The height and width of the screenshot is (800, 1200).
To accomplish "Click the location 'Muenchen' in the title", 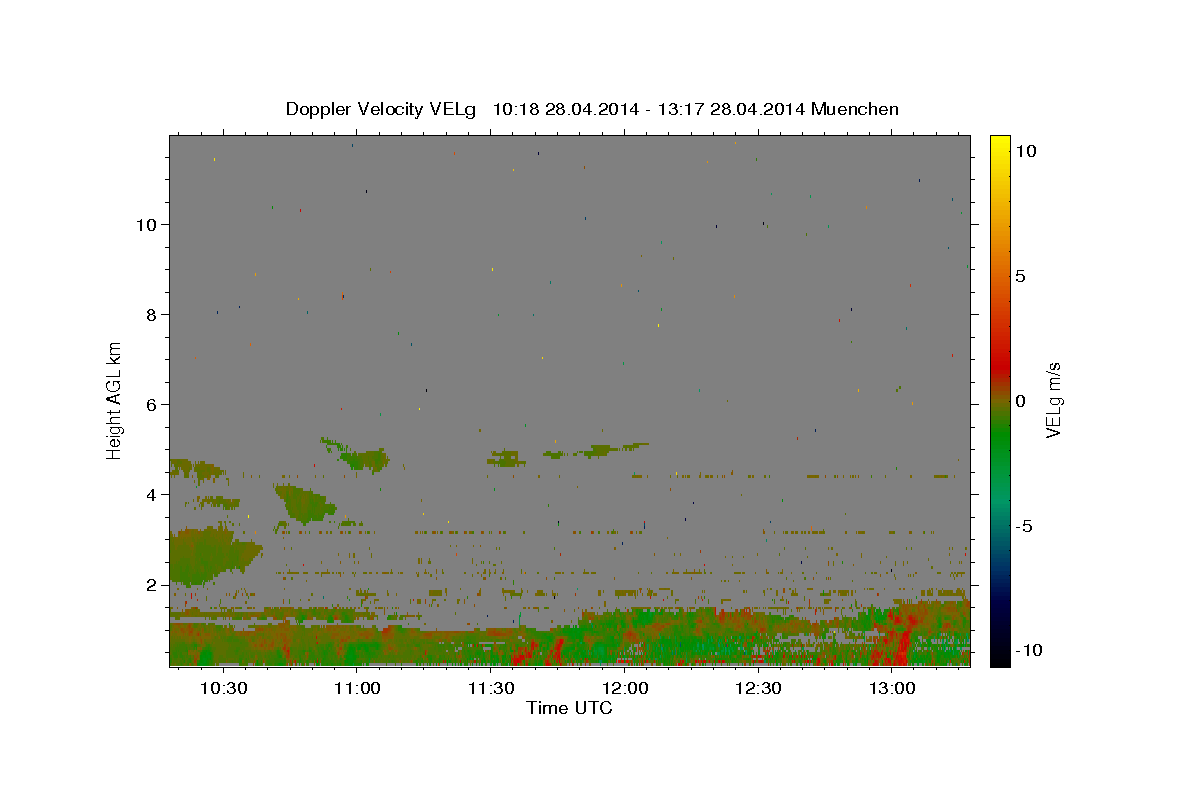I will coord(855,109).
